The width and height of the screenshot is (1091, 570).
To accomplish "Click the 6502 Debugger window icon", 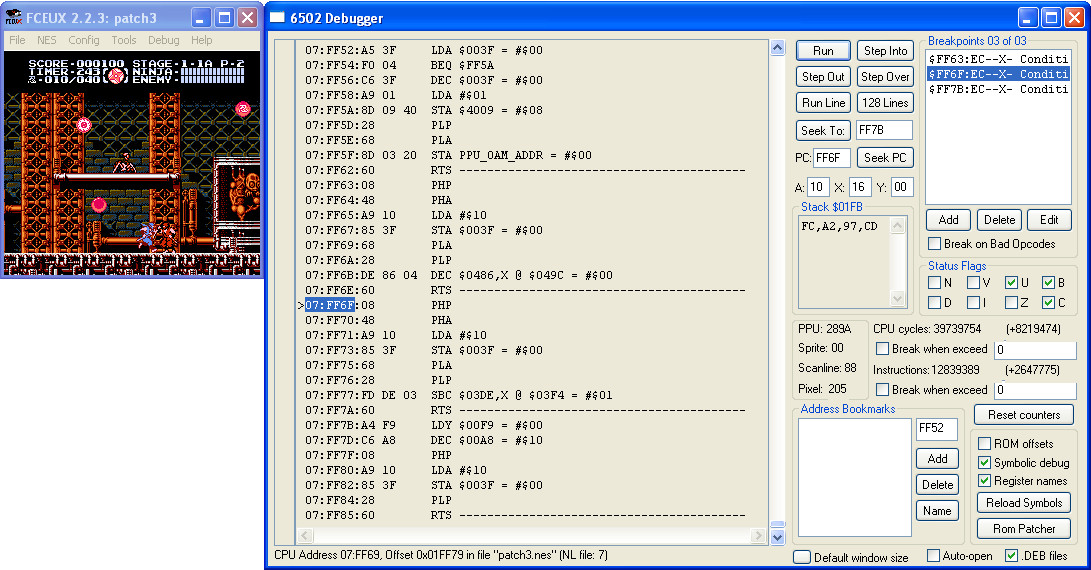I will click(x=277, y=17).
